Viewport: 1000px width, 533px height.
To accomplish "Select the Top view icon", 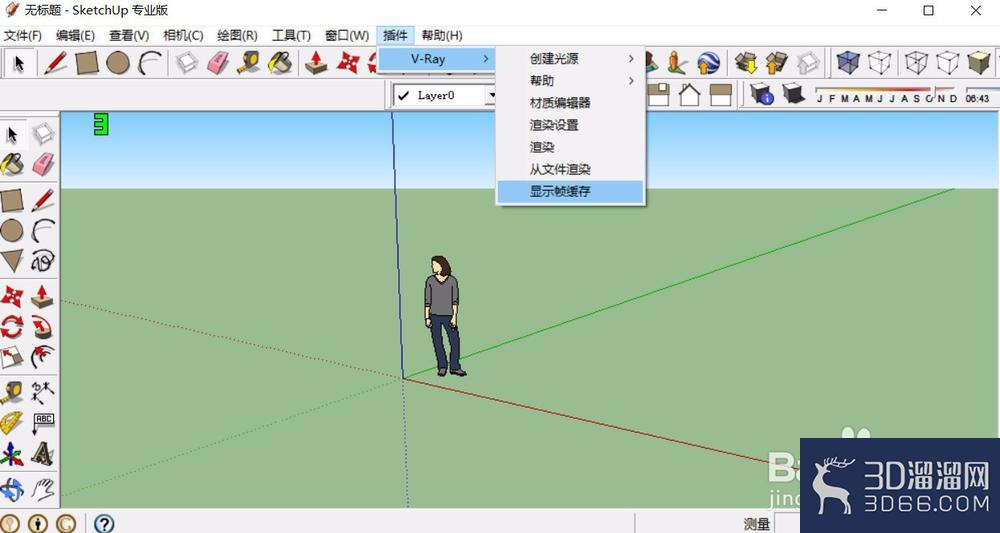I will (x=658, y=95).
